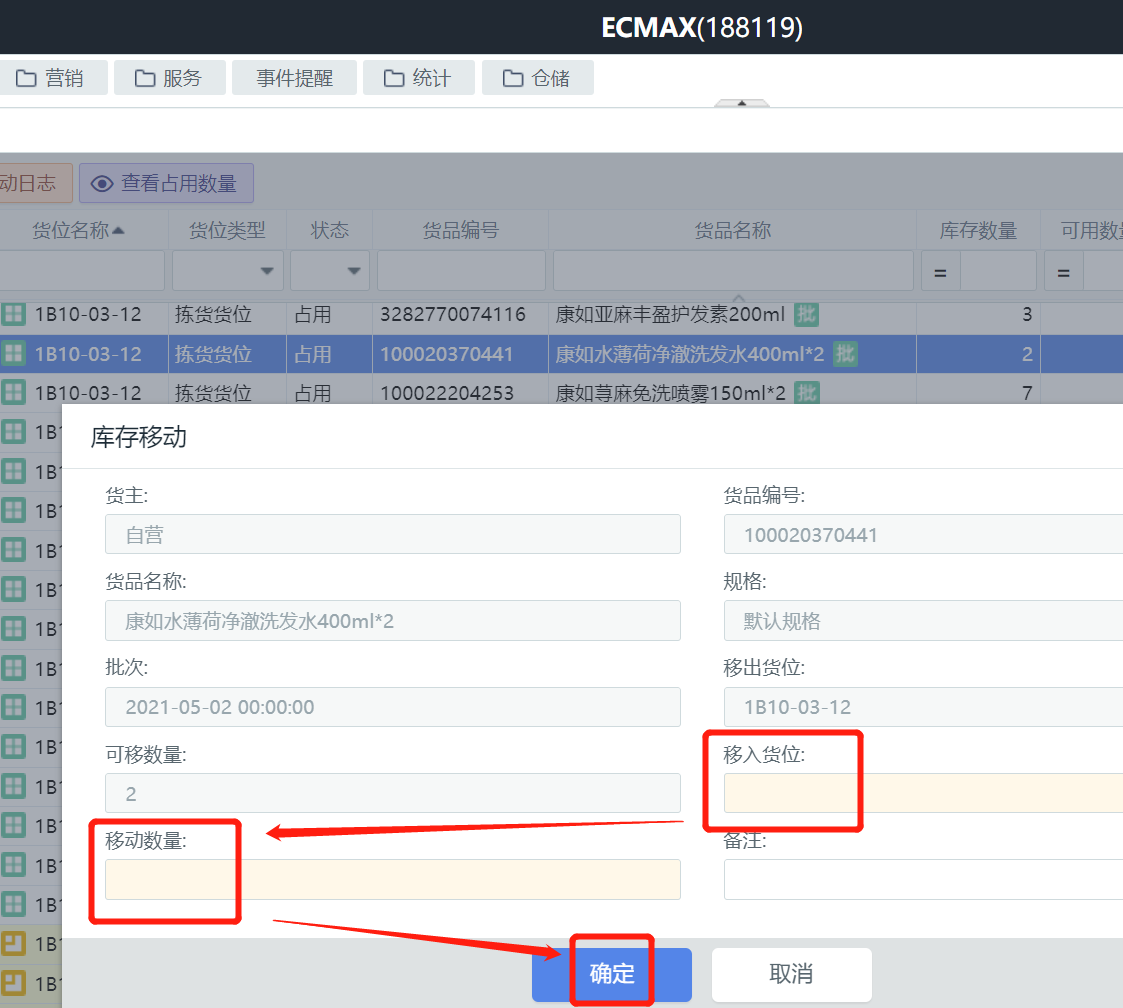Click grid icon of row 100022204253
Image resolution: width=1123 pixels, height=1008 pixels.
(x=13, y=392)
